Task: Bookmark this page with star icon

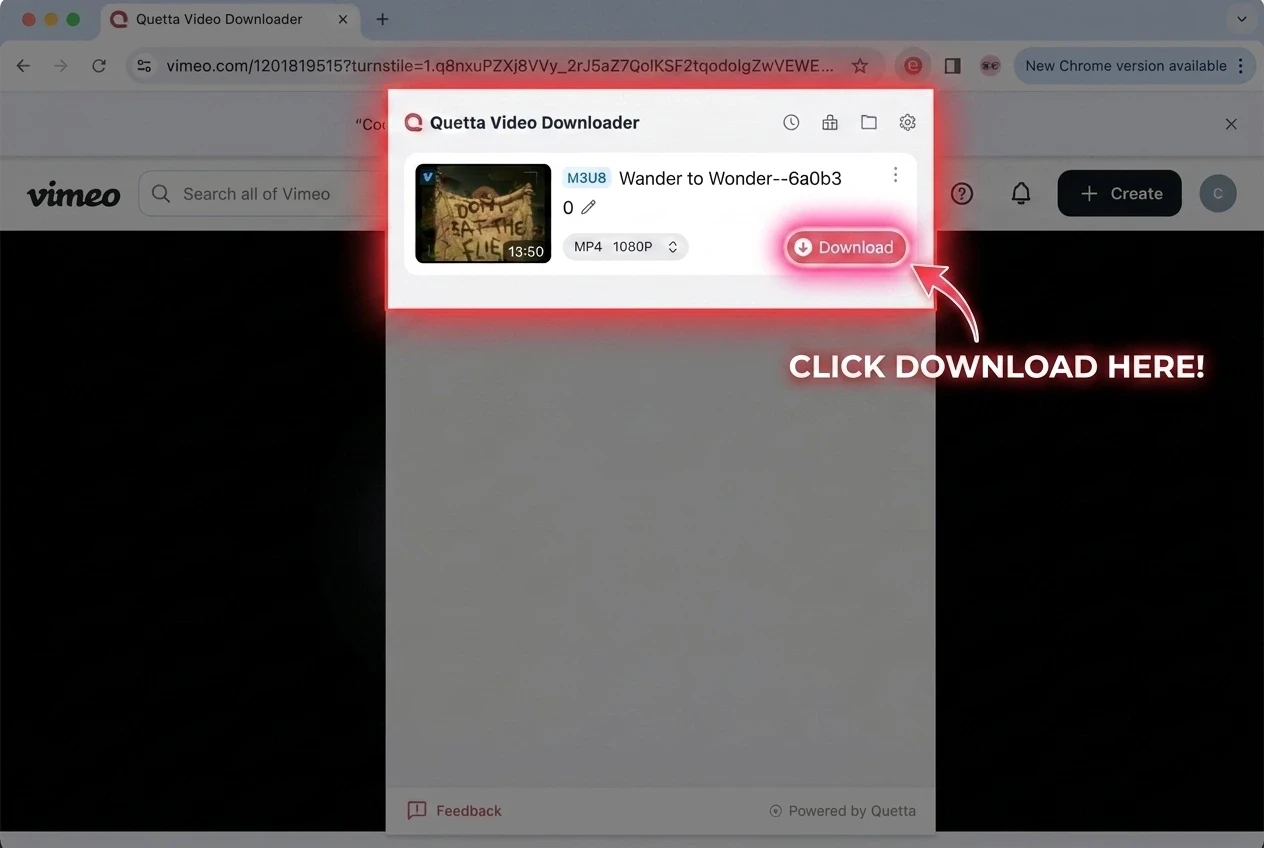Action: [x=860, y=66]
